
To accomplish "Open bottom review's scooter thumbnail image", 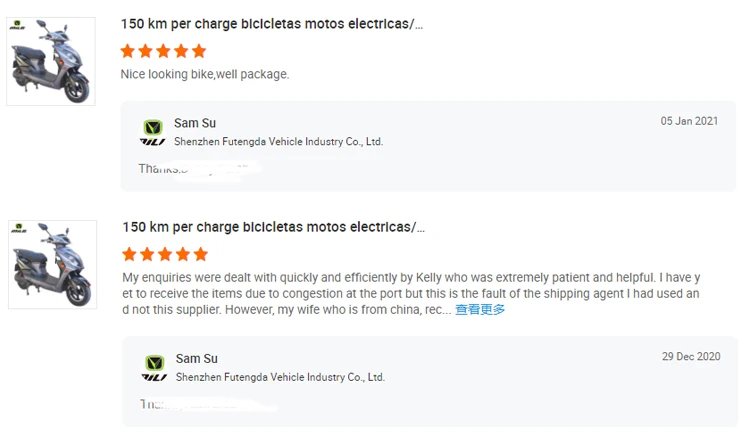I will (x=52, y=264).
